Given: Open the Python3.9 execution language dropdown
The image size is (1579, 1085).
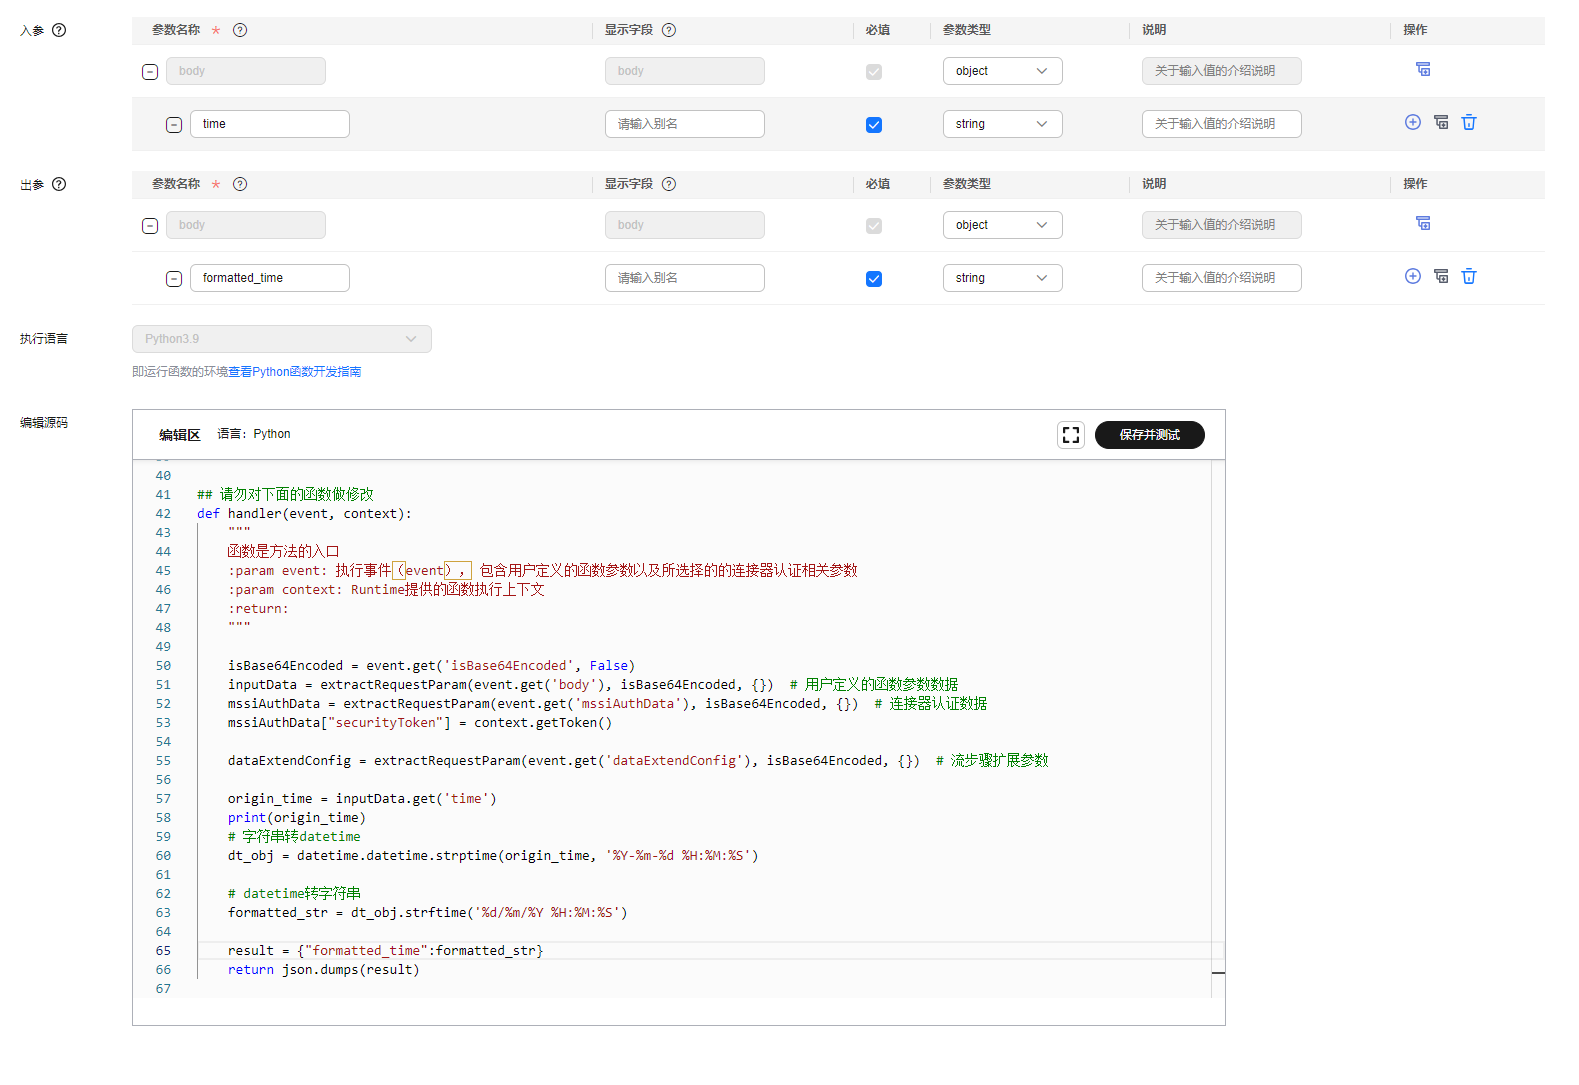Looking at the screenshot, I should coord(281,339).
